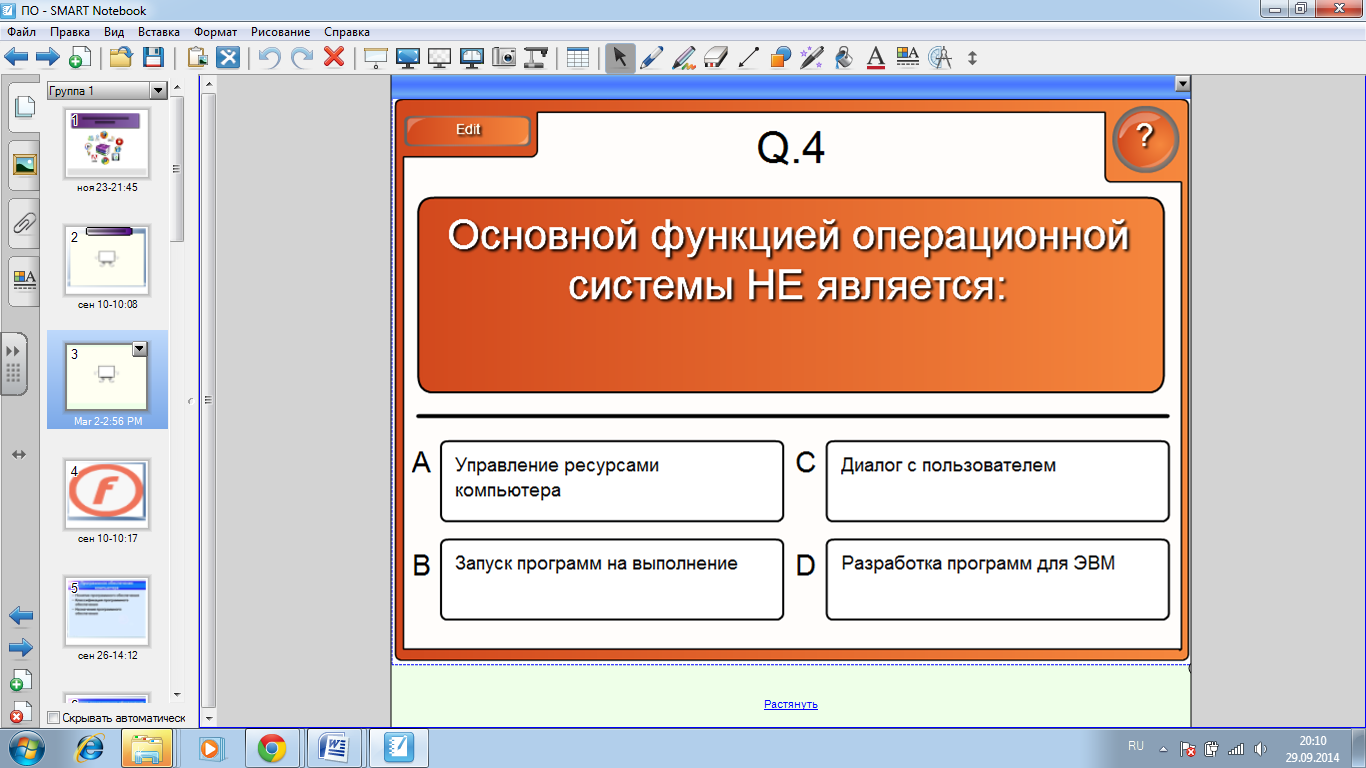Viewport: 1366px width, 768px height.
Task: Open the Справка menu
Action: pos(347,32)
